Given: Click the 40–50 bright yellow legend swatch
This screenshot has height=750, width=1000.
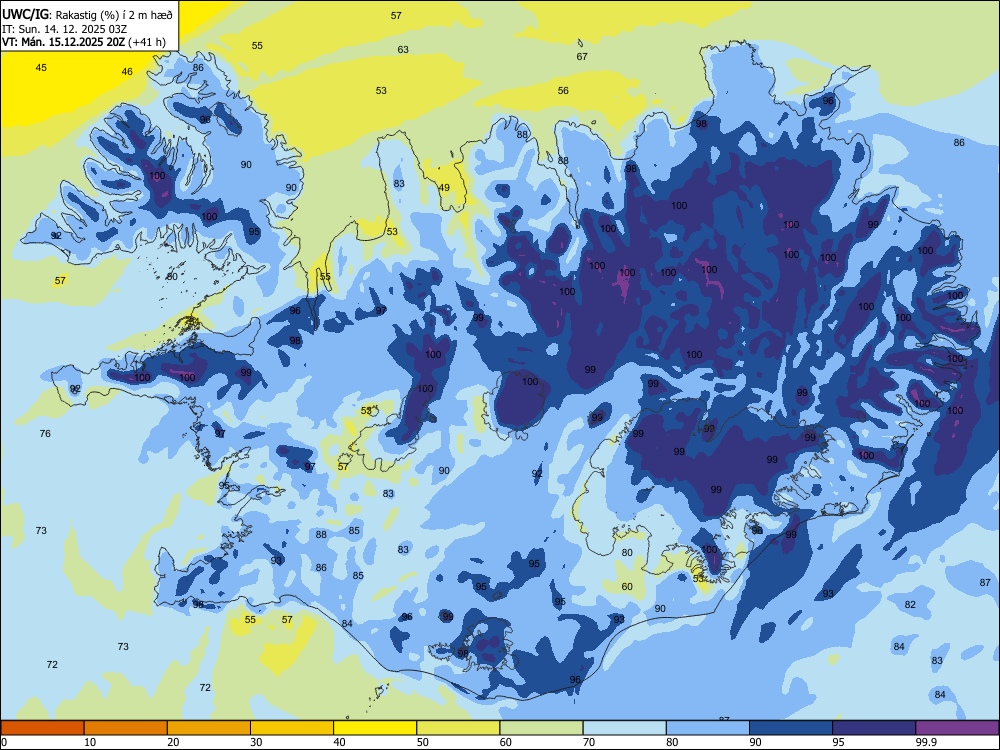Looking at the screenshot, I should 375,728.
